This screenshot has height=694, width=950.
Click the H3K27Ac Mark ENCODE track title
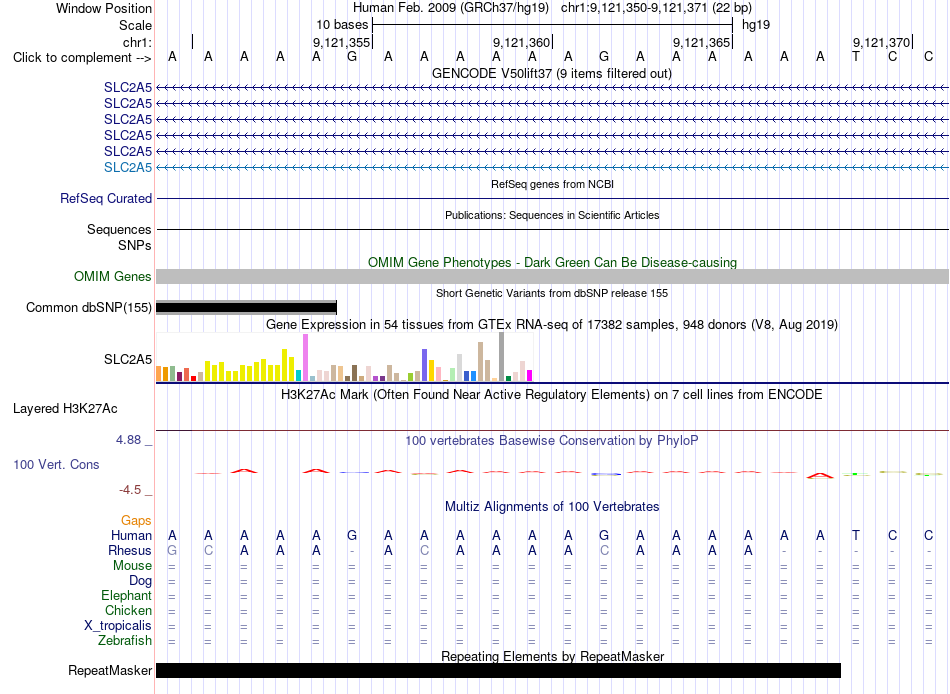552,395
